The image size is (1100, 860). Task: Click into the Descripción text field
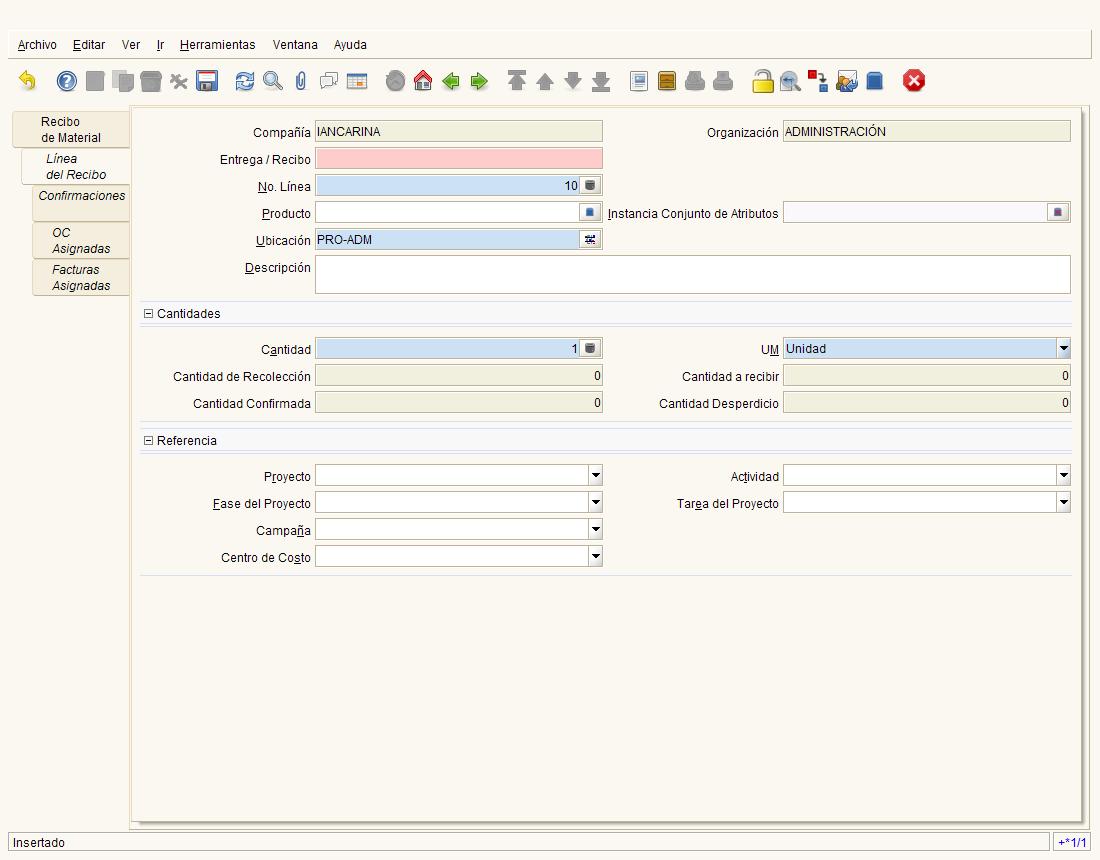(x=692, y=274)
